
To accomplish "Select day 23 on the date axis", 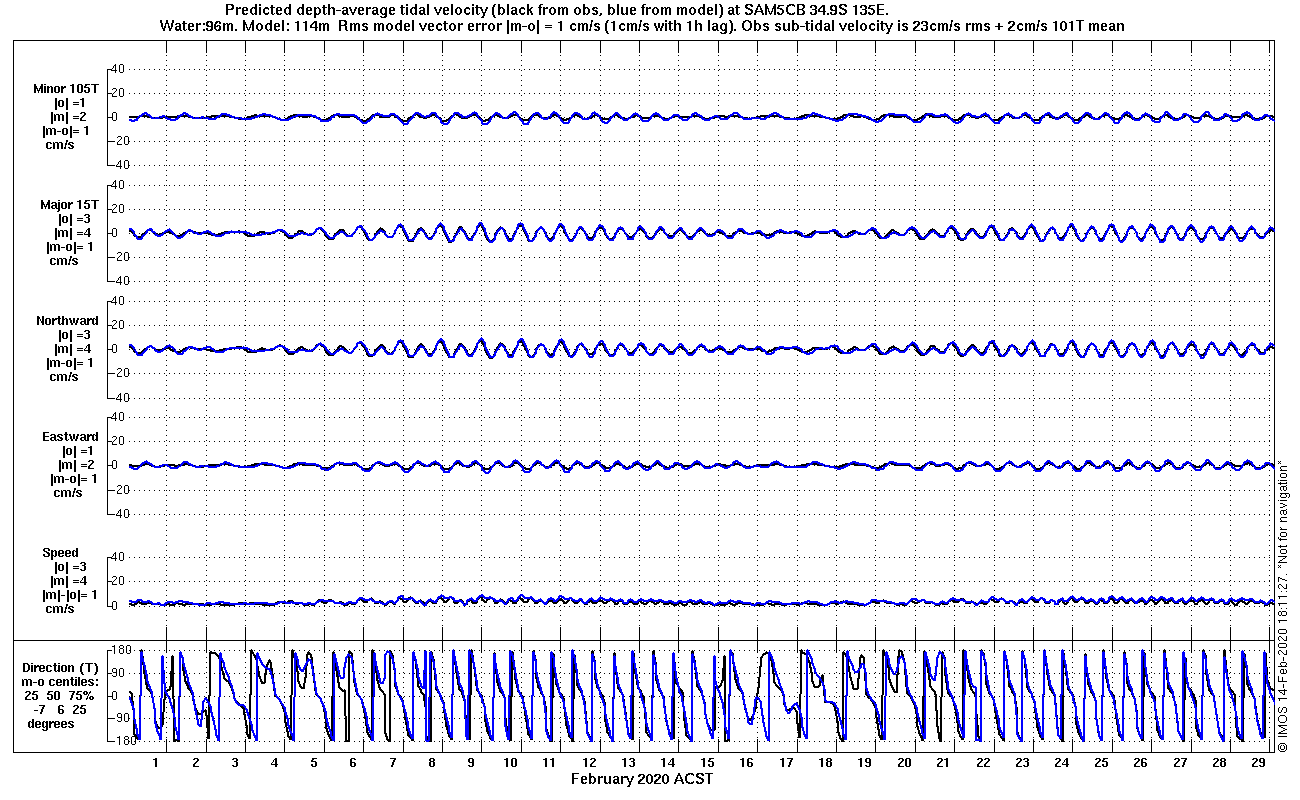I will (x=1022, y=763).
